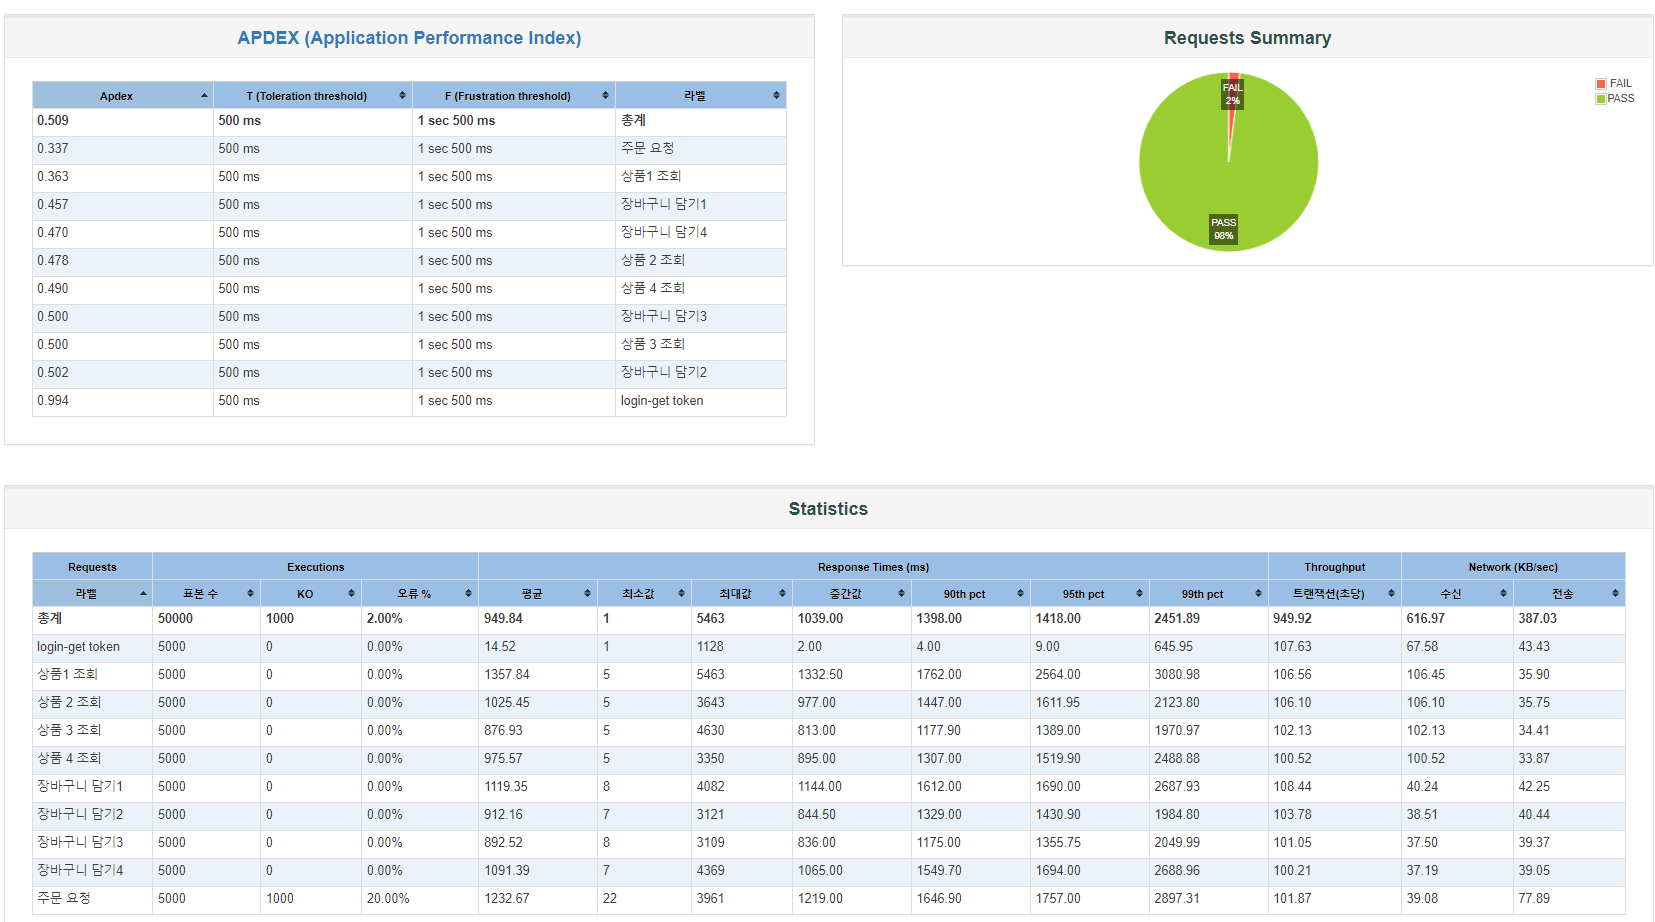Sort Statistics by 최대값 column
Image resolution: width=1655 pixels, height=922 pixels.
pos(741,594)
